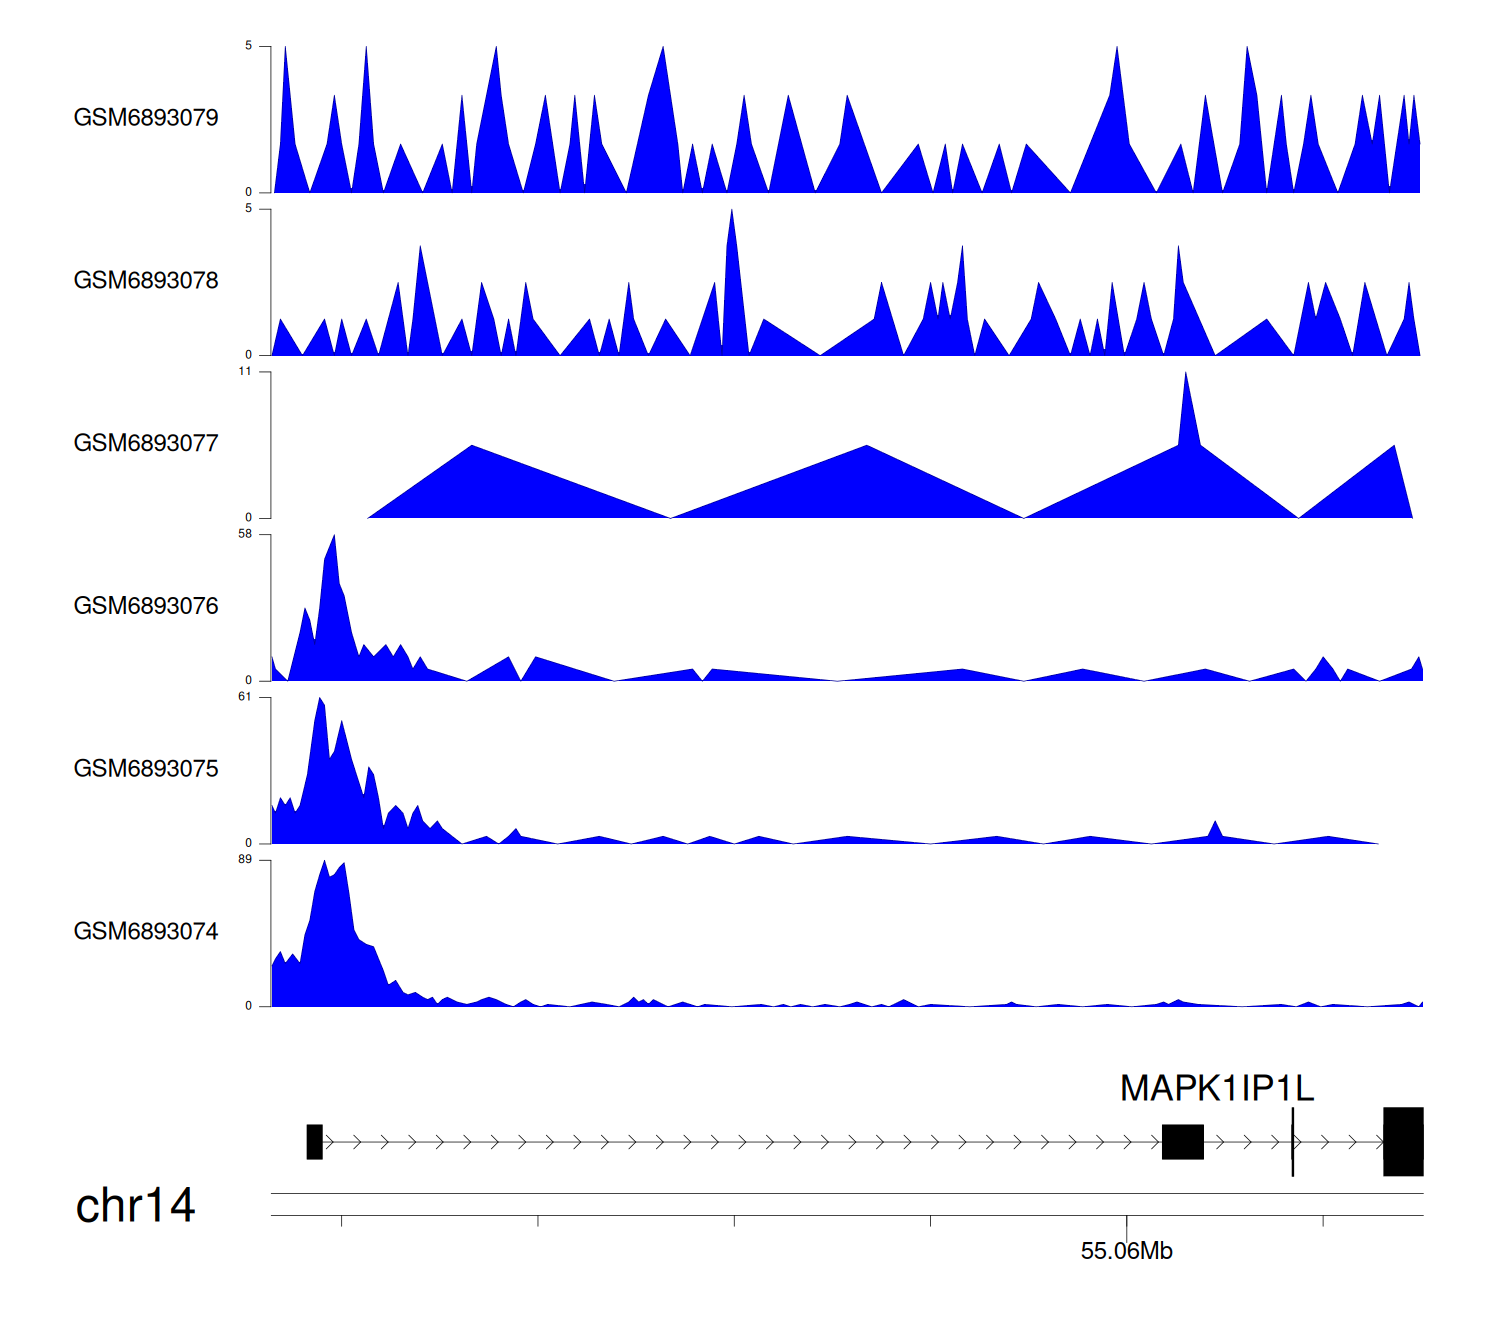Click the GSM6893079 track label
Viewport: 1500px width, 1320px height.
[146, 118]
